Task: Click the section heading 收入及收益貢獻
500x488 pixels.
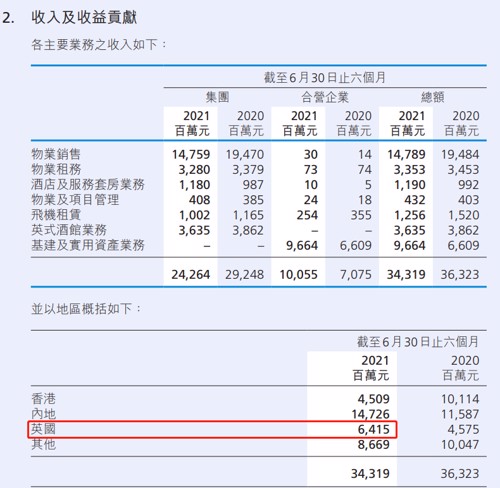Action: tap(84, 17)
